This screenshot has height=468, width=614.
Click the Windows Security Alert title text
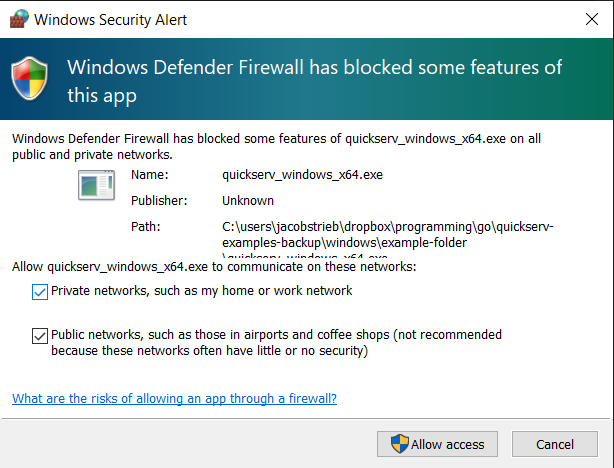pos(111,20)
